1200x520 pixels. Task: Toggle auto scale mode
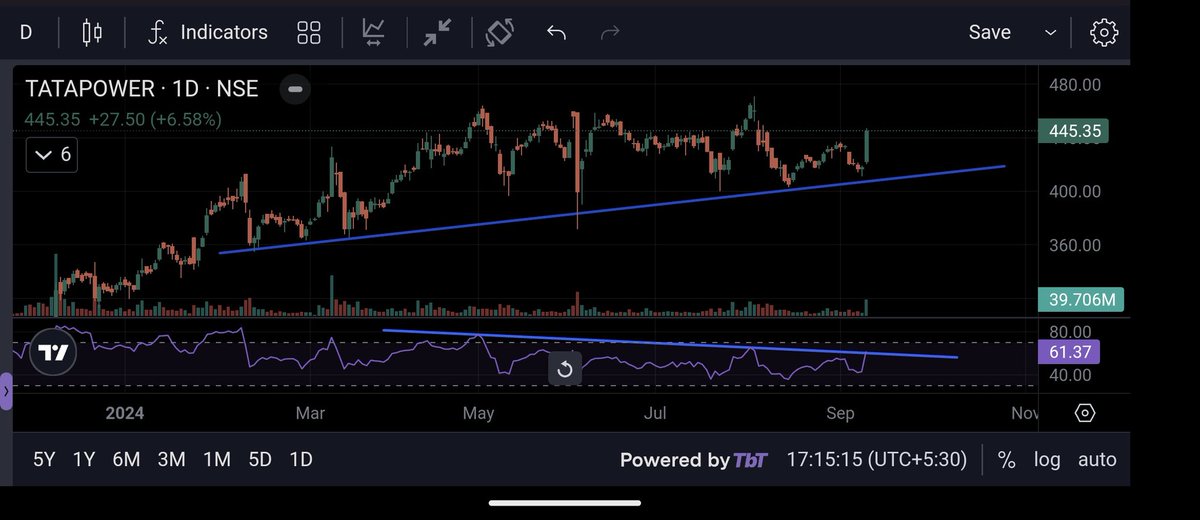click(1097, 460)
